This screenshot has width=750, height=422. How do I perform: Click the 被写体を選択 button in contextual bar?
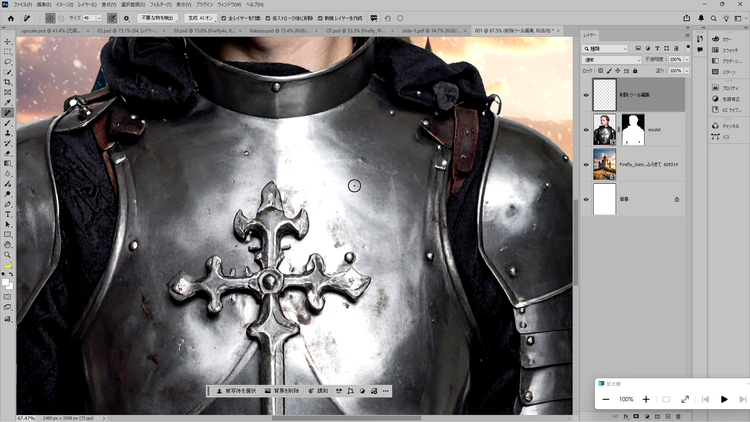pyautogui.click(x=236, y=391)
